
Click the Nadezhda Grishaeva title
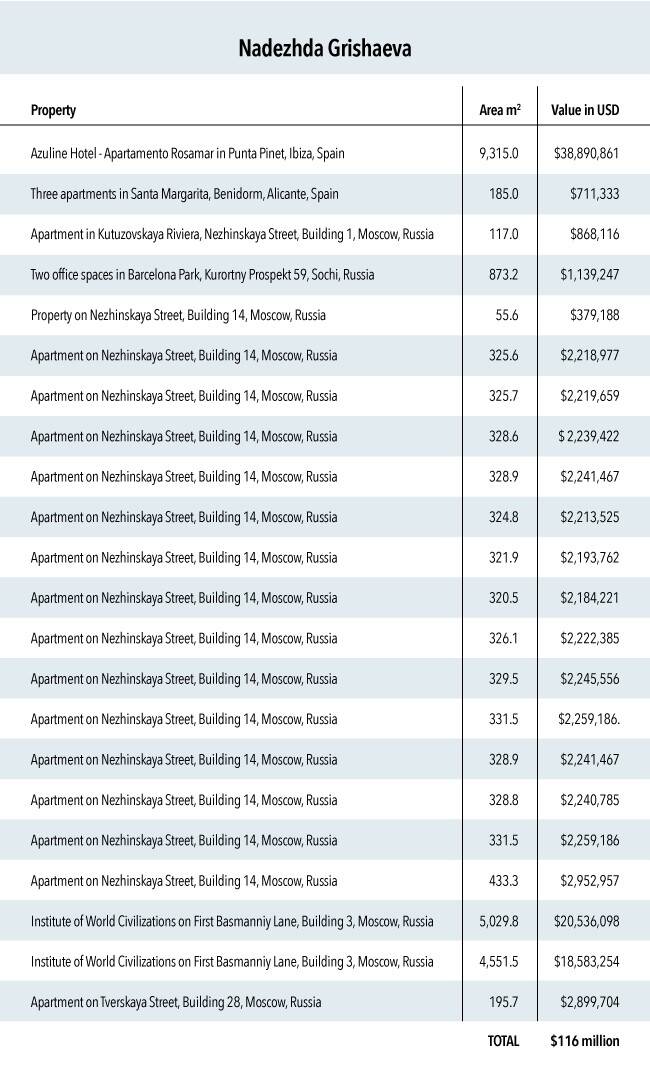tap(325, 48)
